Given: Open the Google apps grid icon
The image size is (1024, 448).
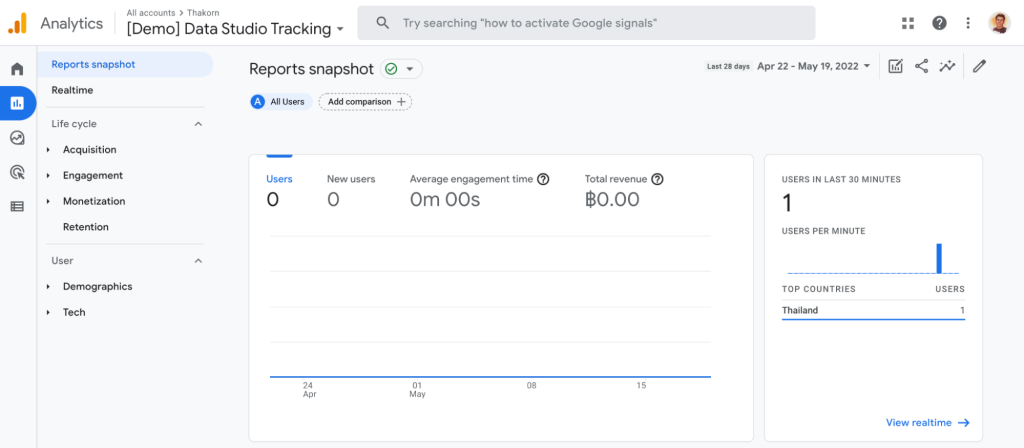Looking at the screenshot, I should pyautogui.click(x=908, y=24).
